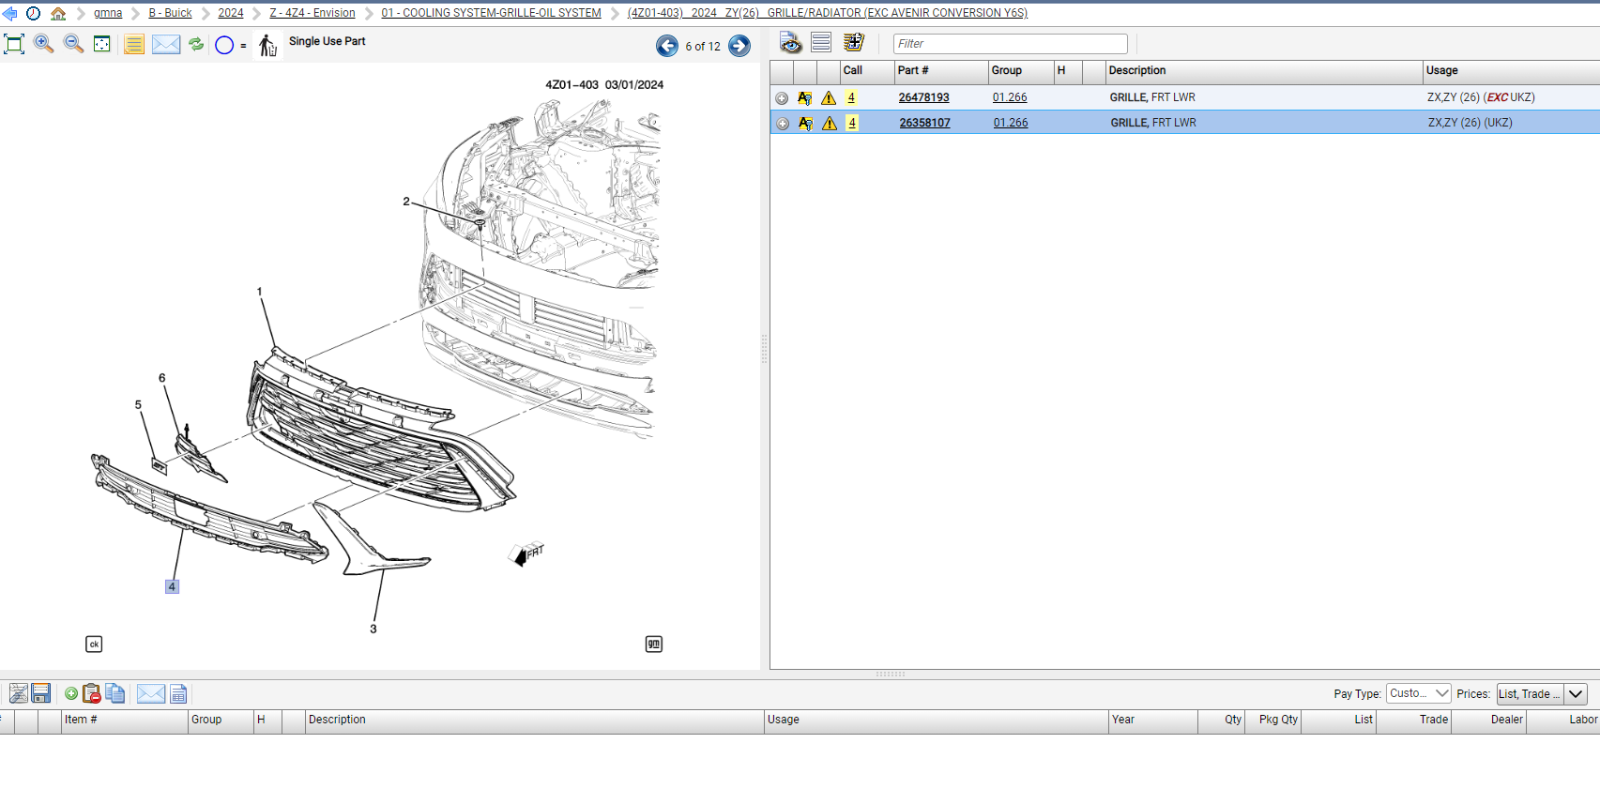Open group 01.266 link in first row

point(1009,98)
